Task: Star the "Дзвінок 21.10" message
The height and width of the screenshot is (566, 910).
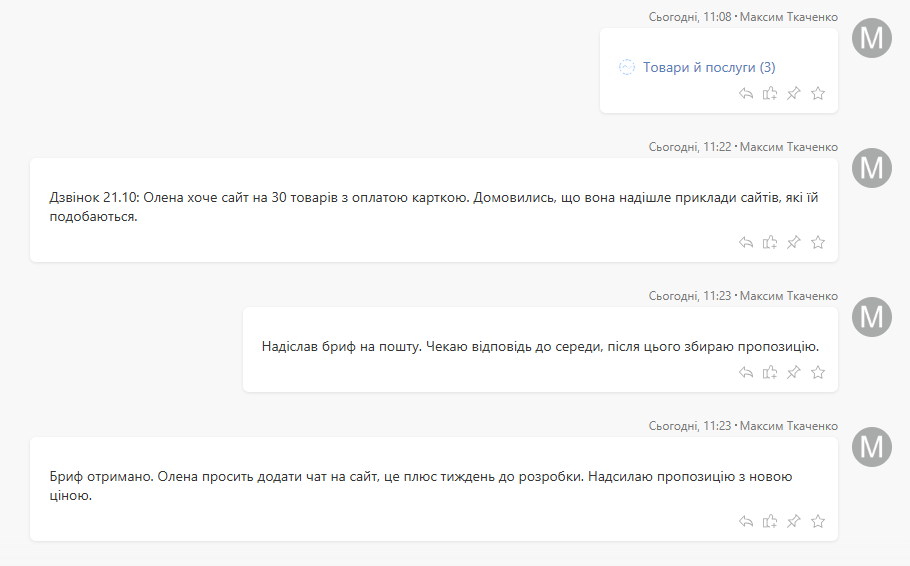Action: 818,243
